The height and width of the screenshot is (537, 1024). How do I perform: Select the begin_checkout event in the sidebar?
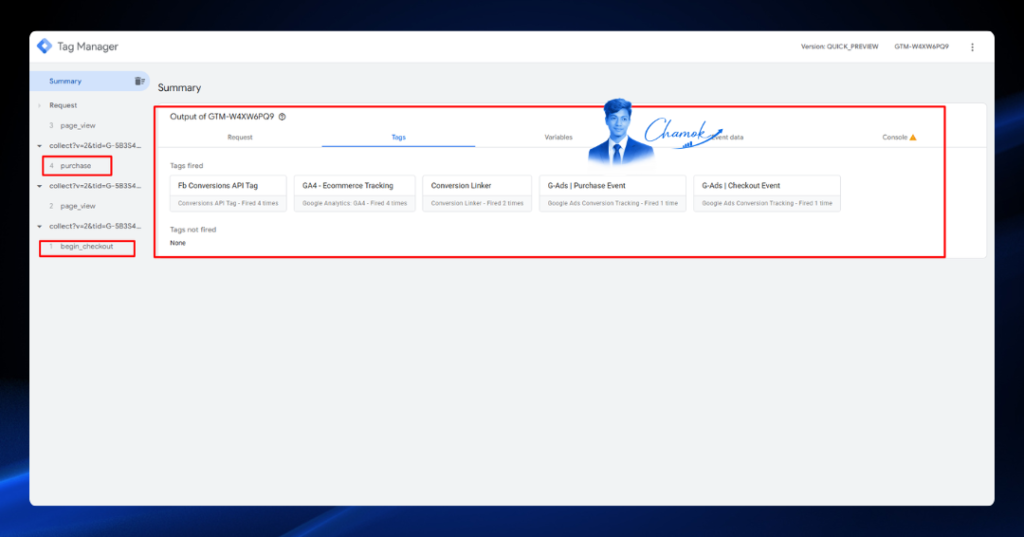pos(87,247)
